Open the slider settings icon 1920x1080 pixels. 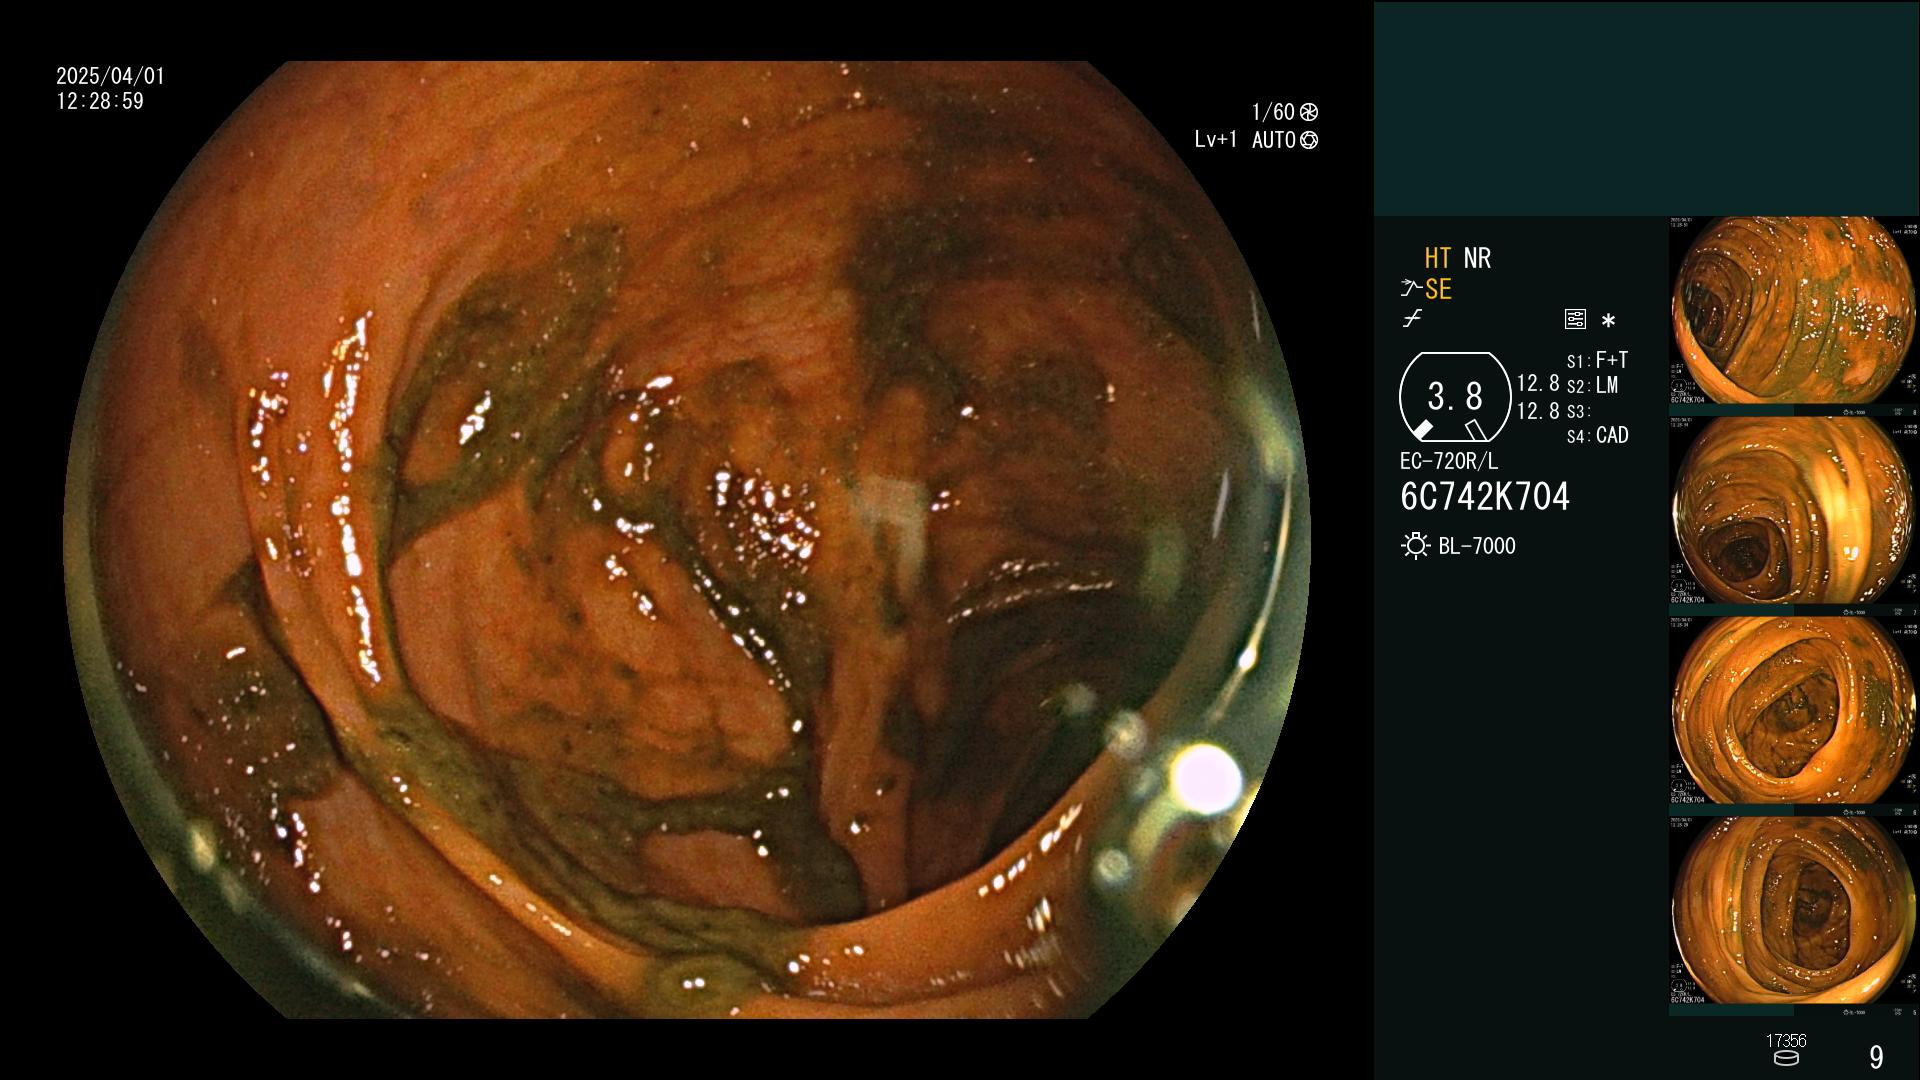tap(1575, 320)
